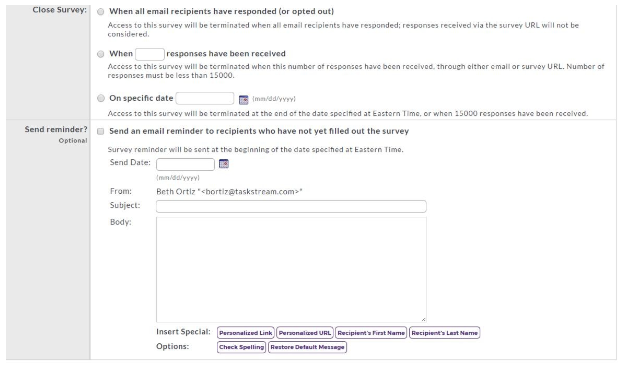Screen dimensions: 624x367
Task: Insert a Personalized URL
Action: click(x=305, y=333)
